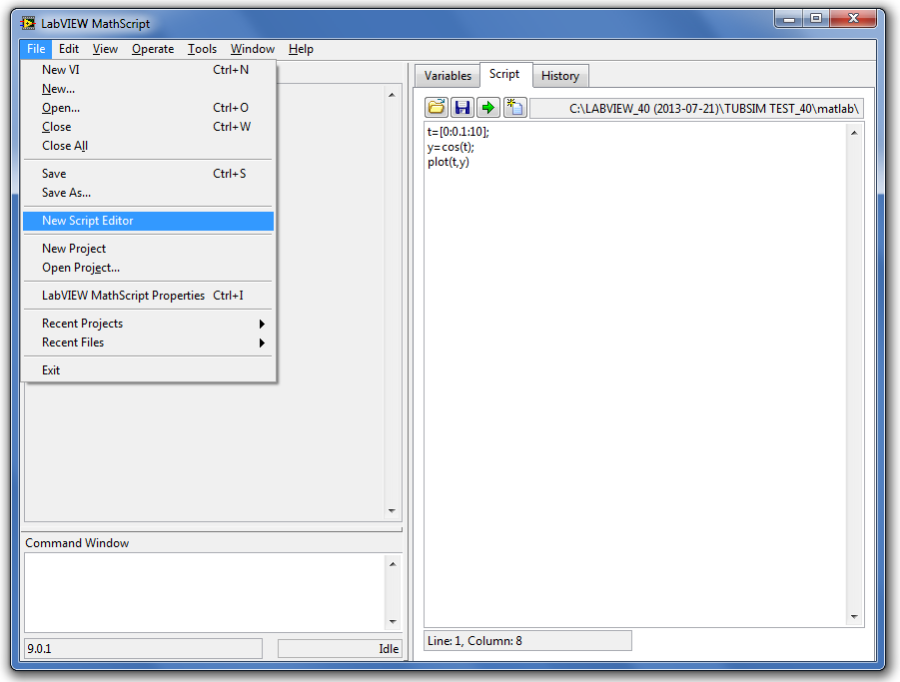Click the new script icon beside the green arrow

514,107
